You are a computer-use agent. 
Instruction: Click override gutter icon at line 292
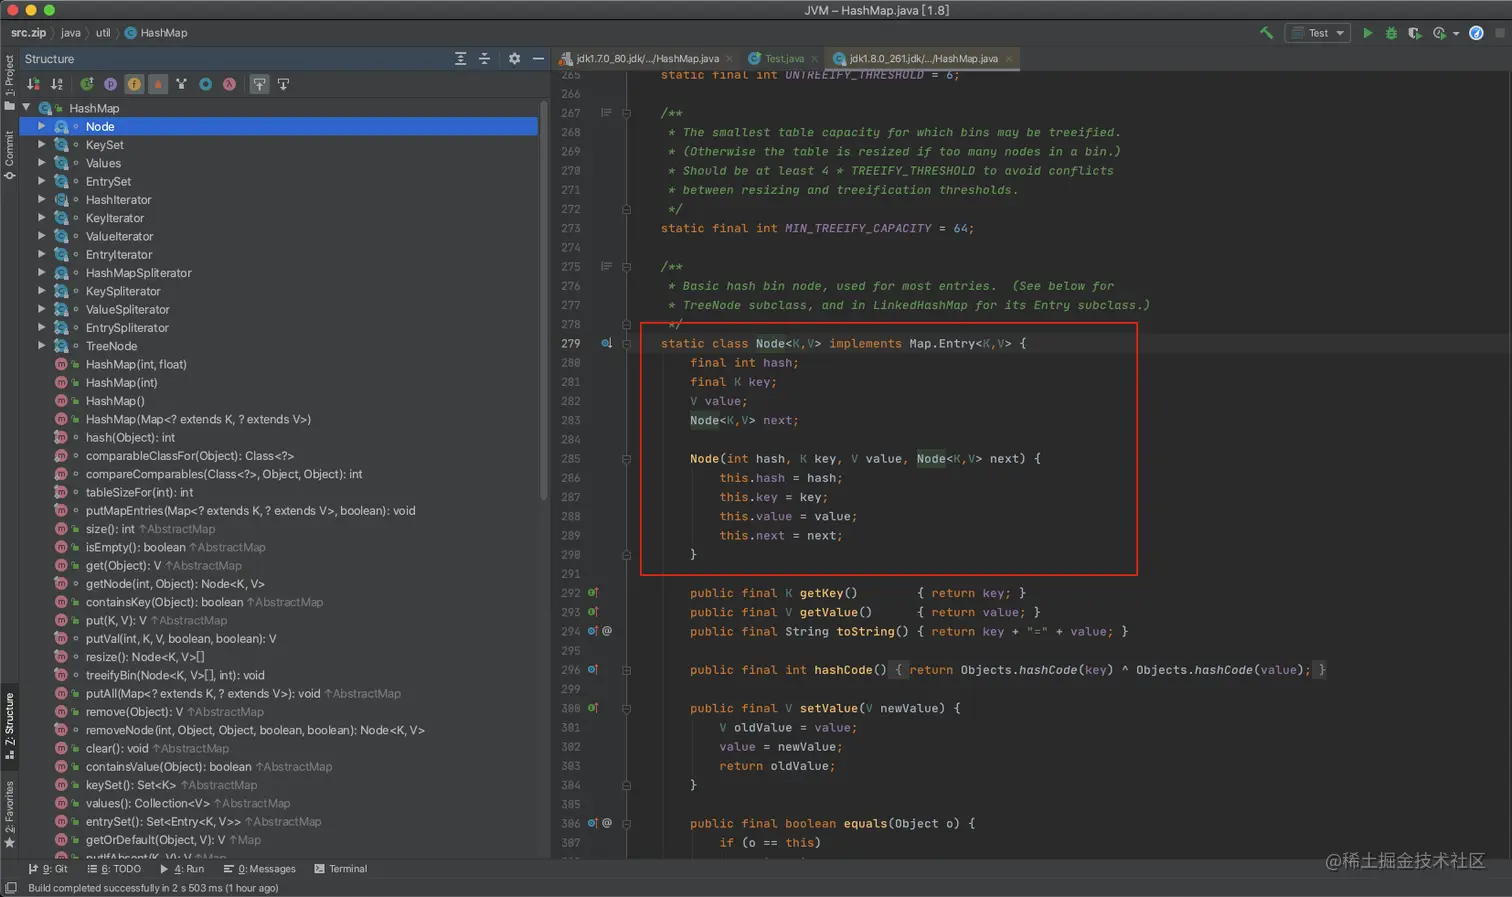pos(593,593)
